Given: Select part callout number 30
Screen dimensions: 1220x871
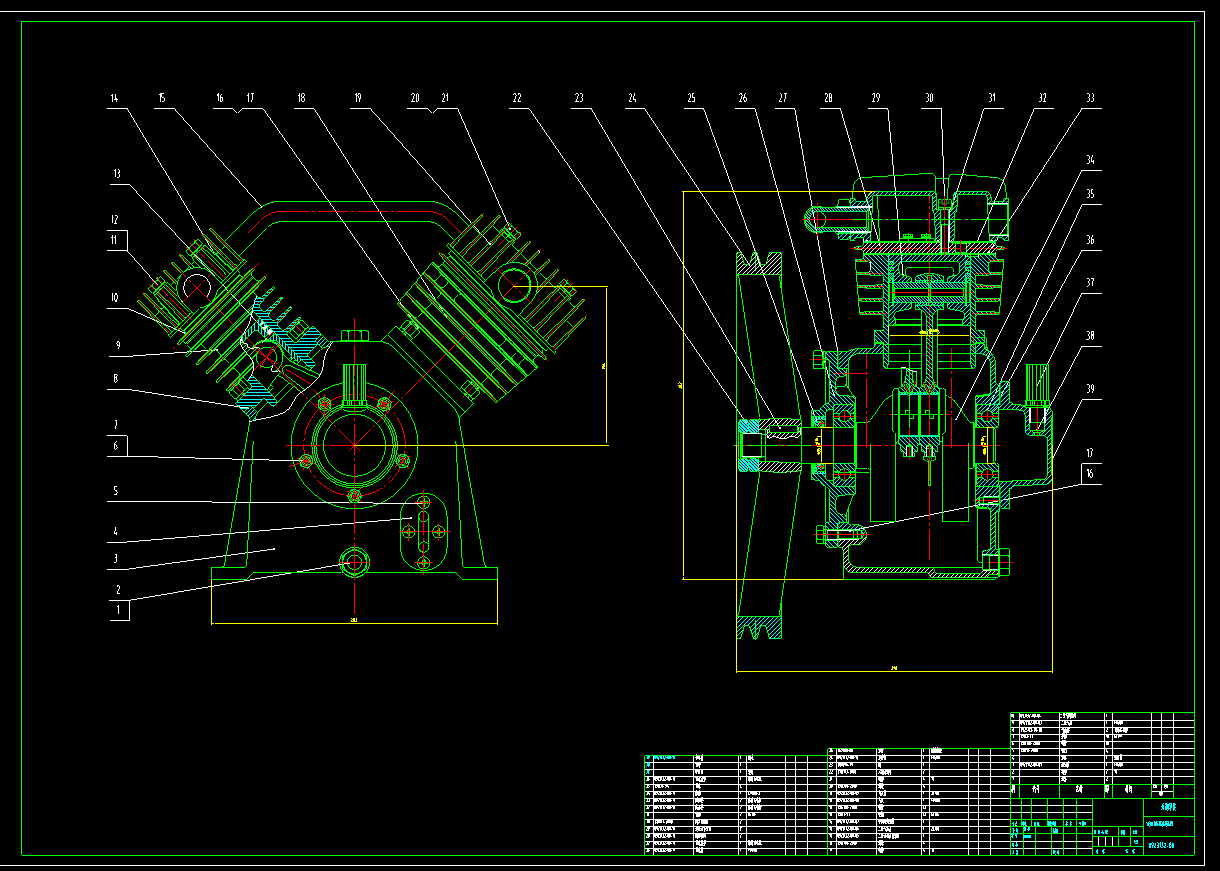Looking at the screenshot, I should pyautogui.click(x=929, y=98).
